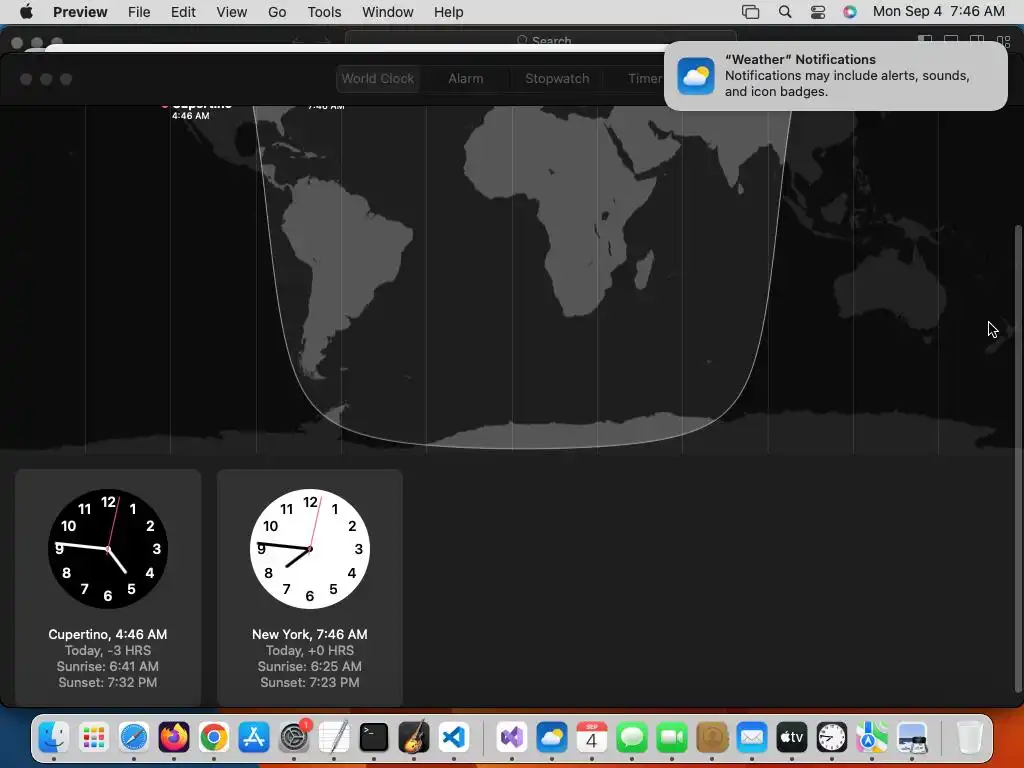Image resolution: width=1024 pixels, height=768 pixels.
Task: Open the Window menu
Action: [x=388, y=12]
